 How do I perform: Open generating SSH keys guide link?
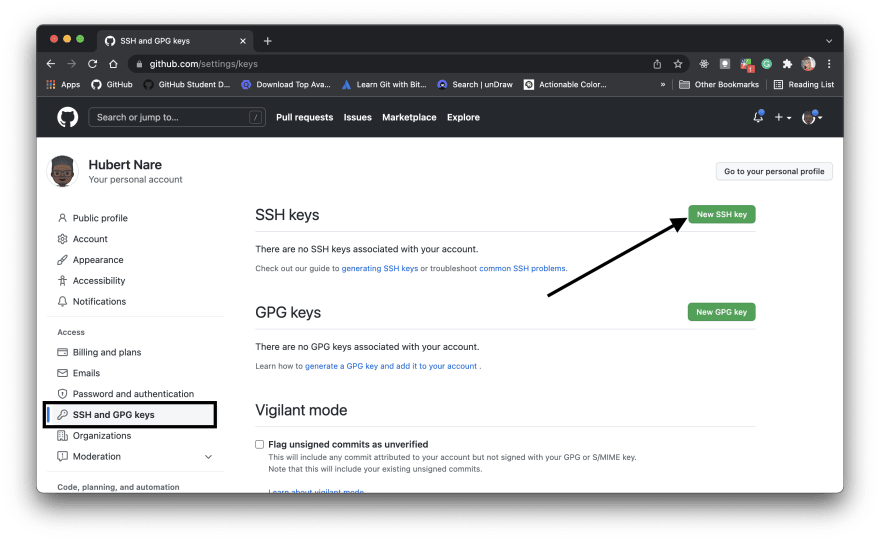(380, 268)
